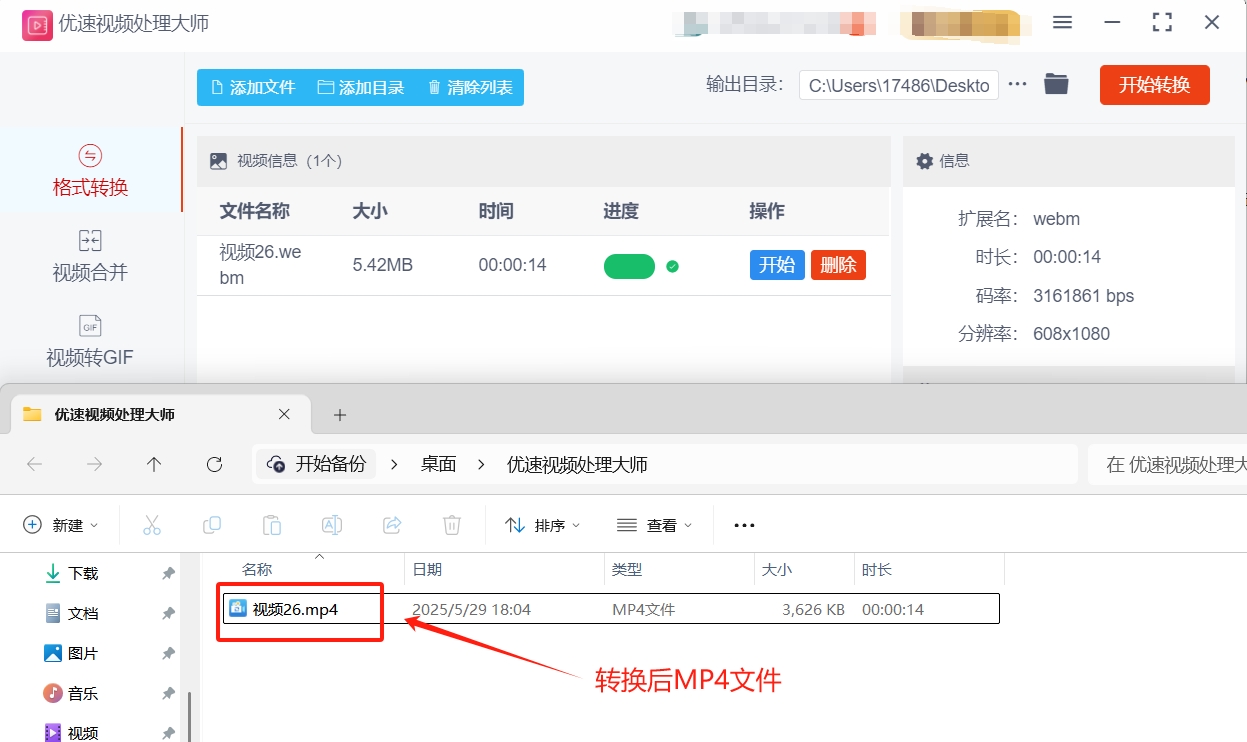Open 图片 in the Explorer sidebar

[83, 653]
